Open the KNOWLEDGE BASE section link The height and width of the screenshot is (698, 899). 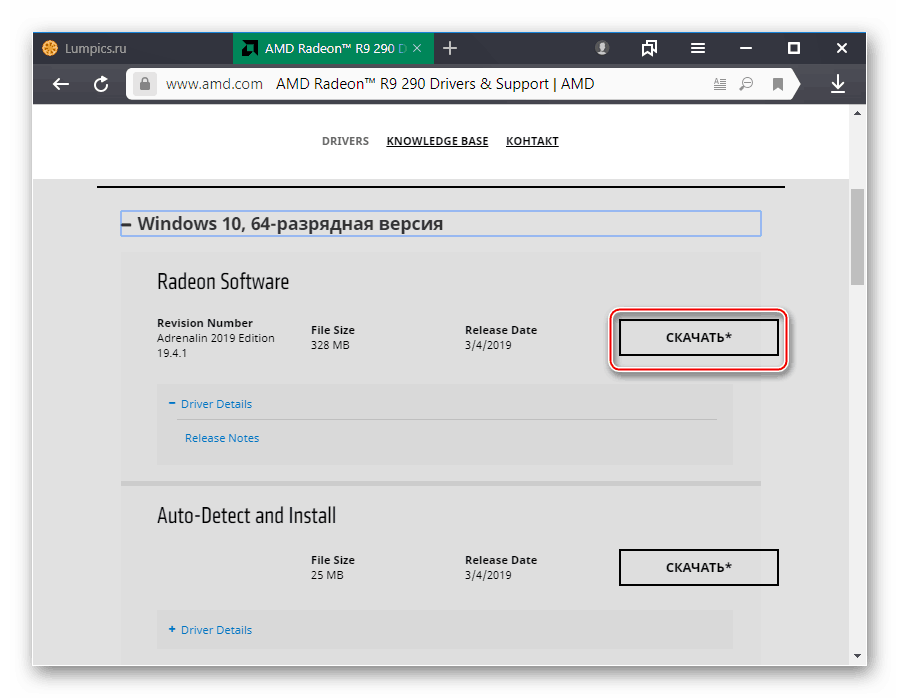tap(437, 141)
